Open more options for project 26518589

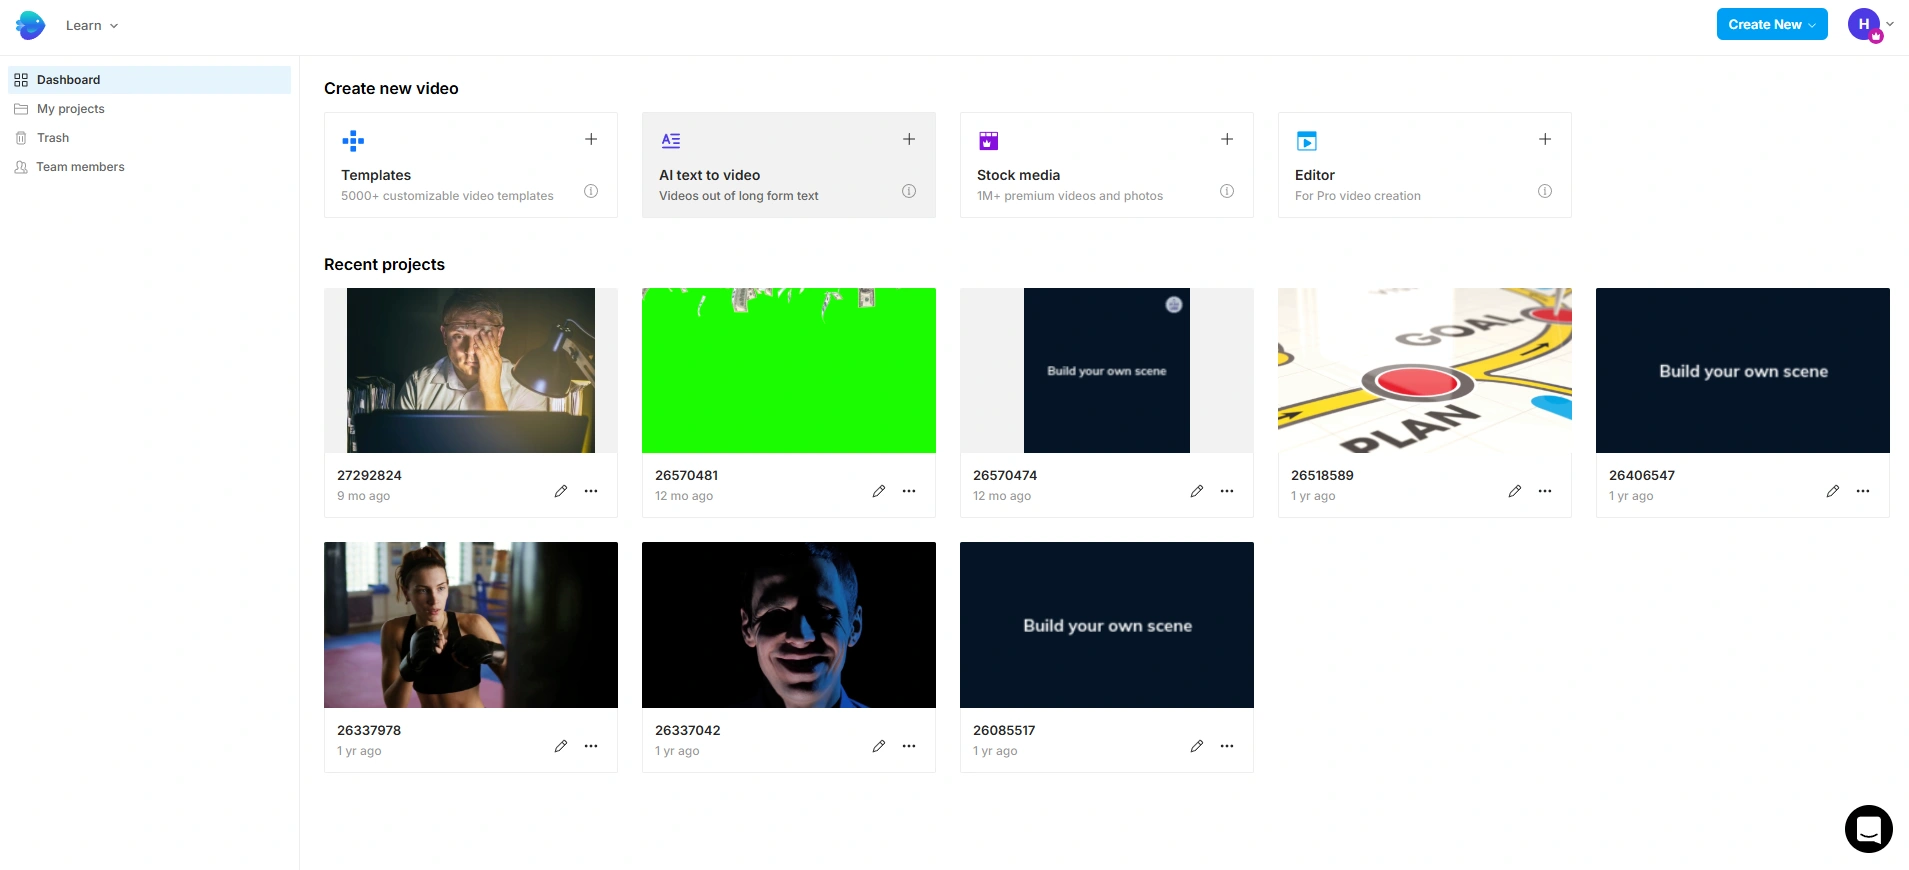(1545, 491)
